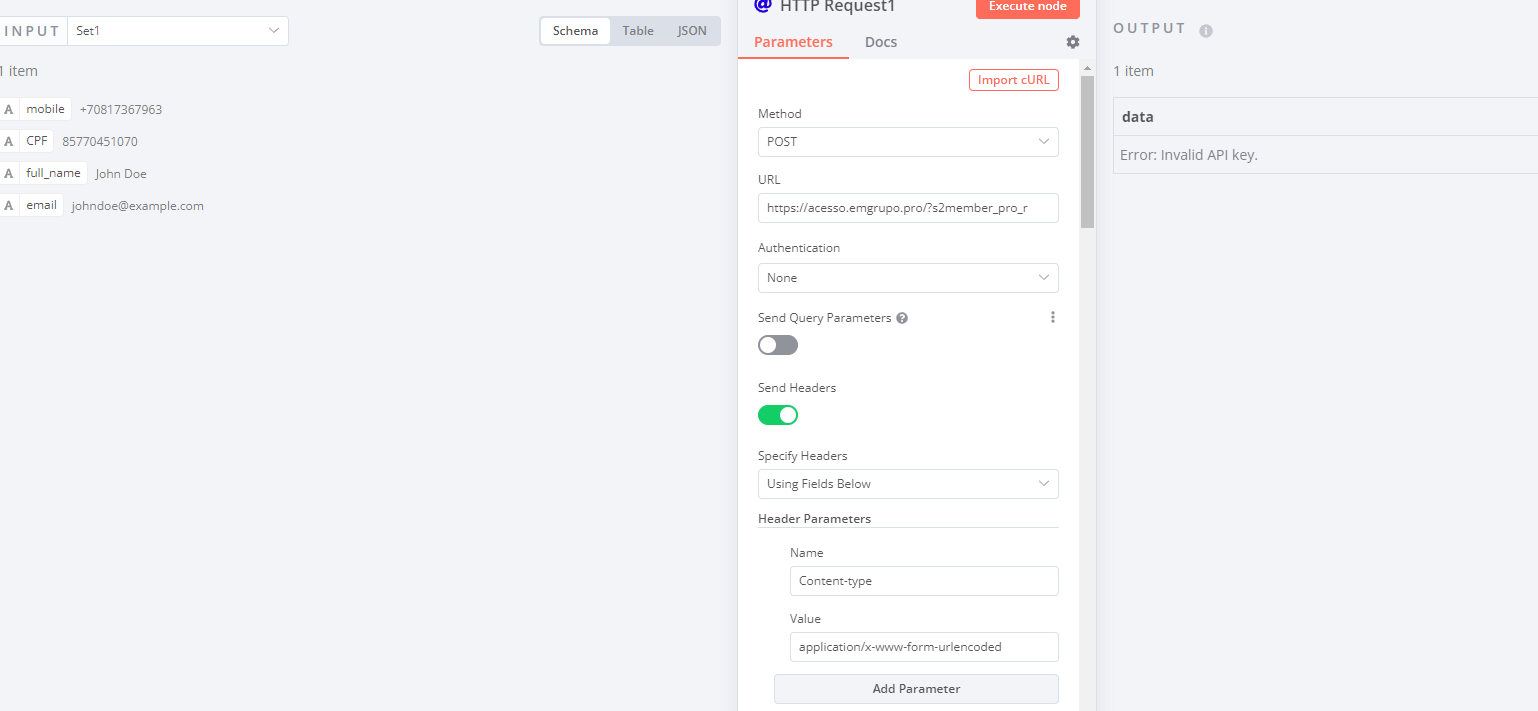Open the three-dot options menu near Send Query Parameters
This screenshot has height=711, width=1538.
coord(1052,316)
